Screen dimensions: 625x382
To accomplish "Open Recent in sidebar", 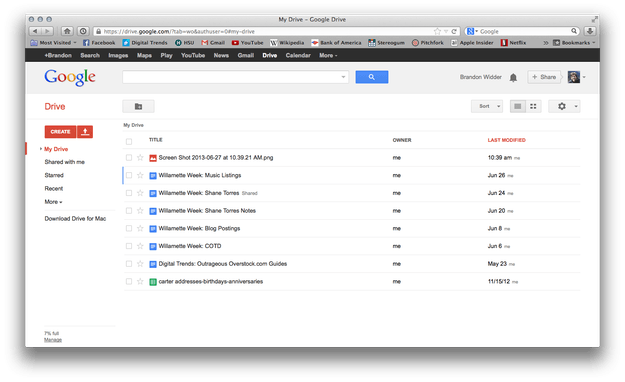I will (54, 189).
